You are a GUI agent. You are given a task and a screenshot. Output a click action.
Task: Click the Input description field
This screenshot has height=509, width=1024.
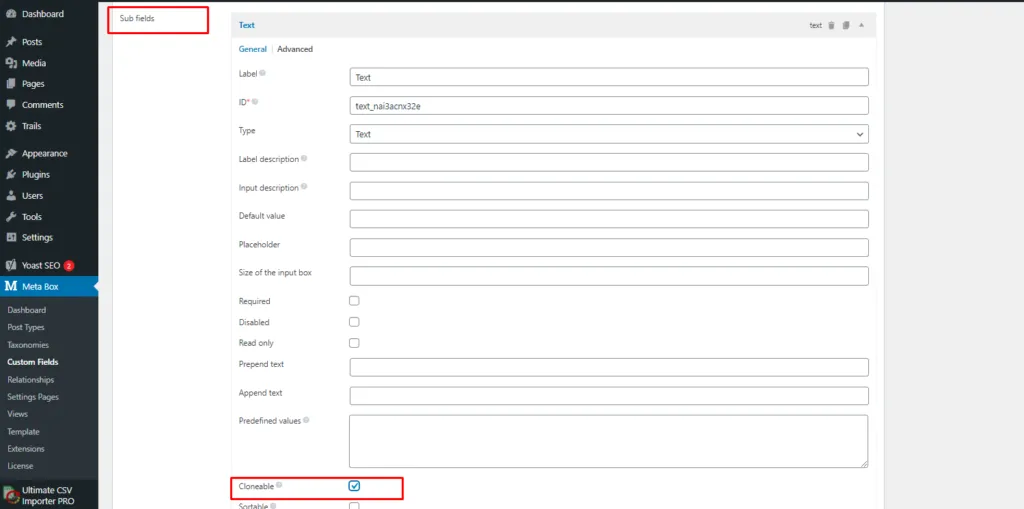click(x=609, y=191)
